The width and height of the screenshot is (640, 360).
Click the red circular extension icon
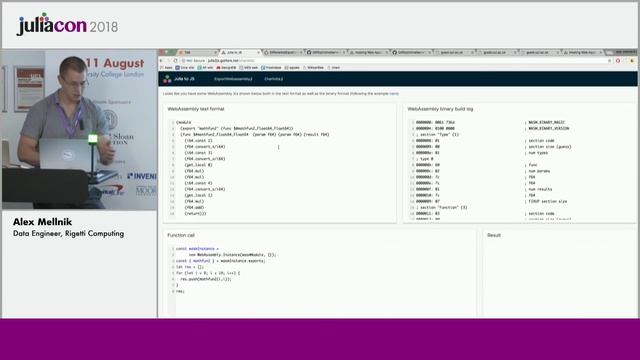tap(618, 60)
